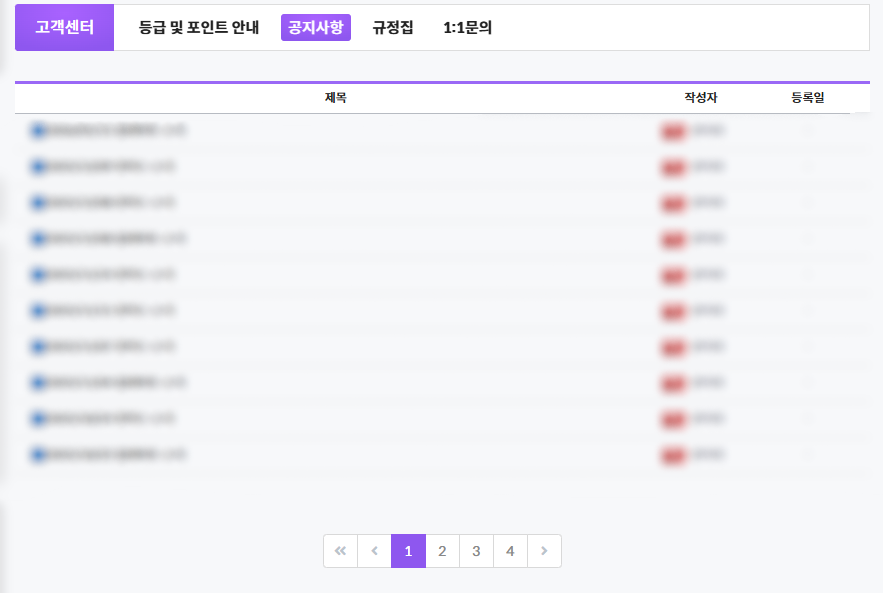The width and height of the screenshot is (883, 593).
Task: Open the 고객센터 main section
Action: pos(64,28)
